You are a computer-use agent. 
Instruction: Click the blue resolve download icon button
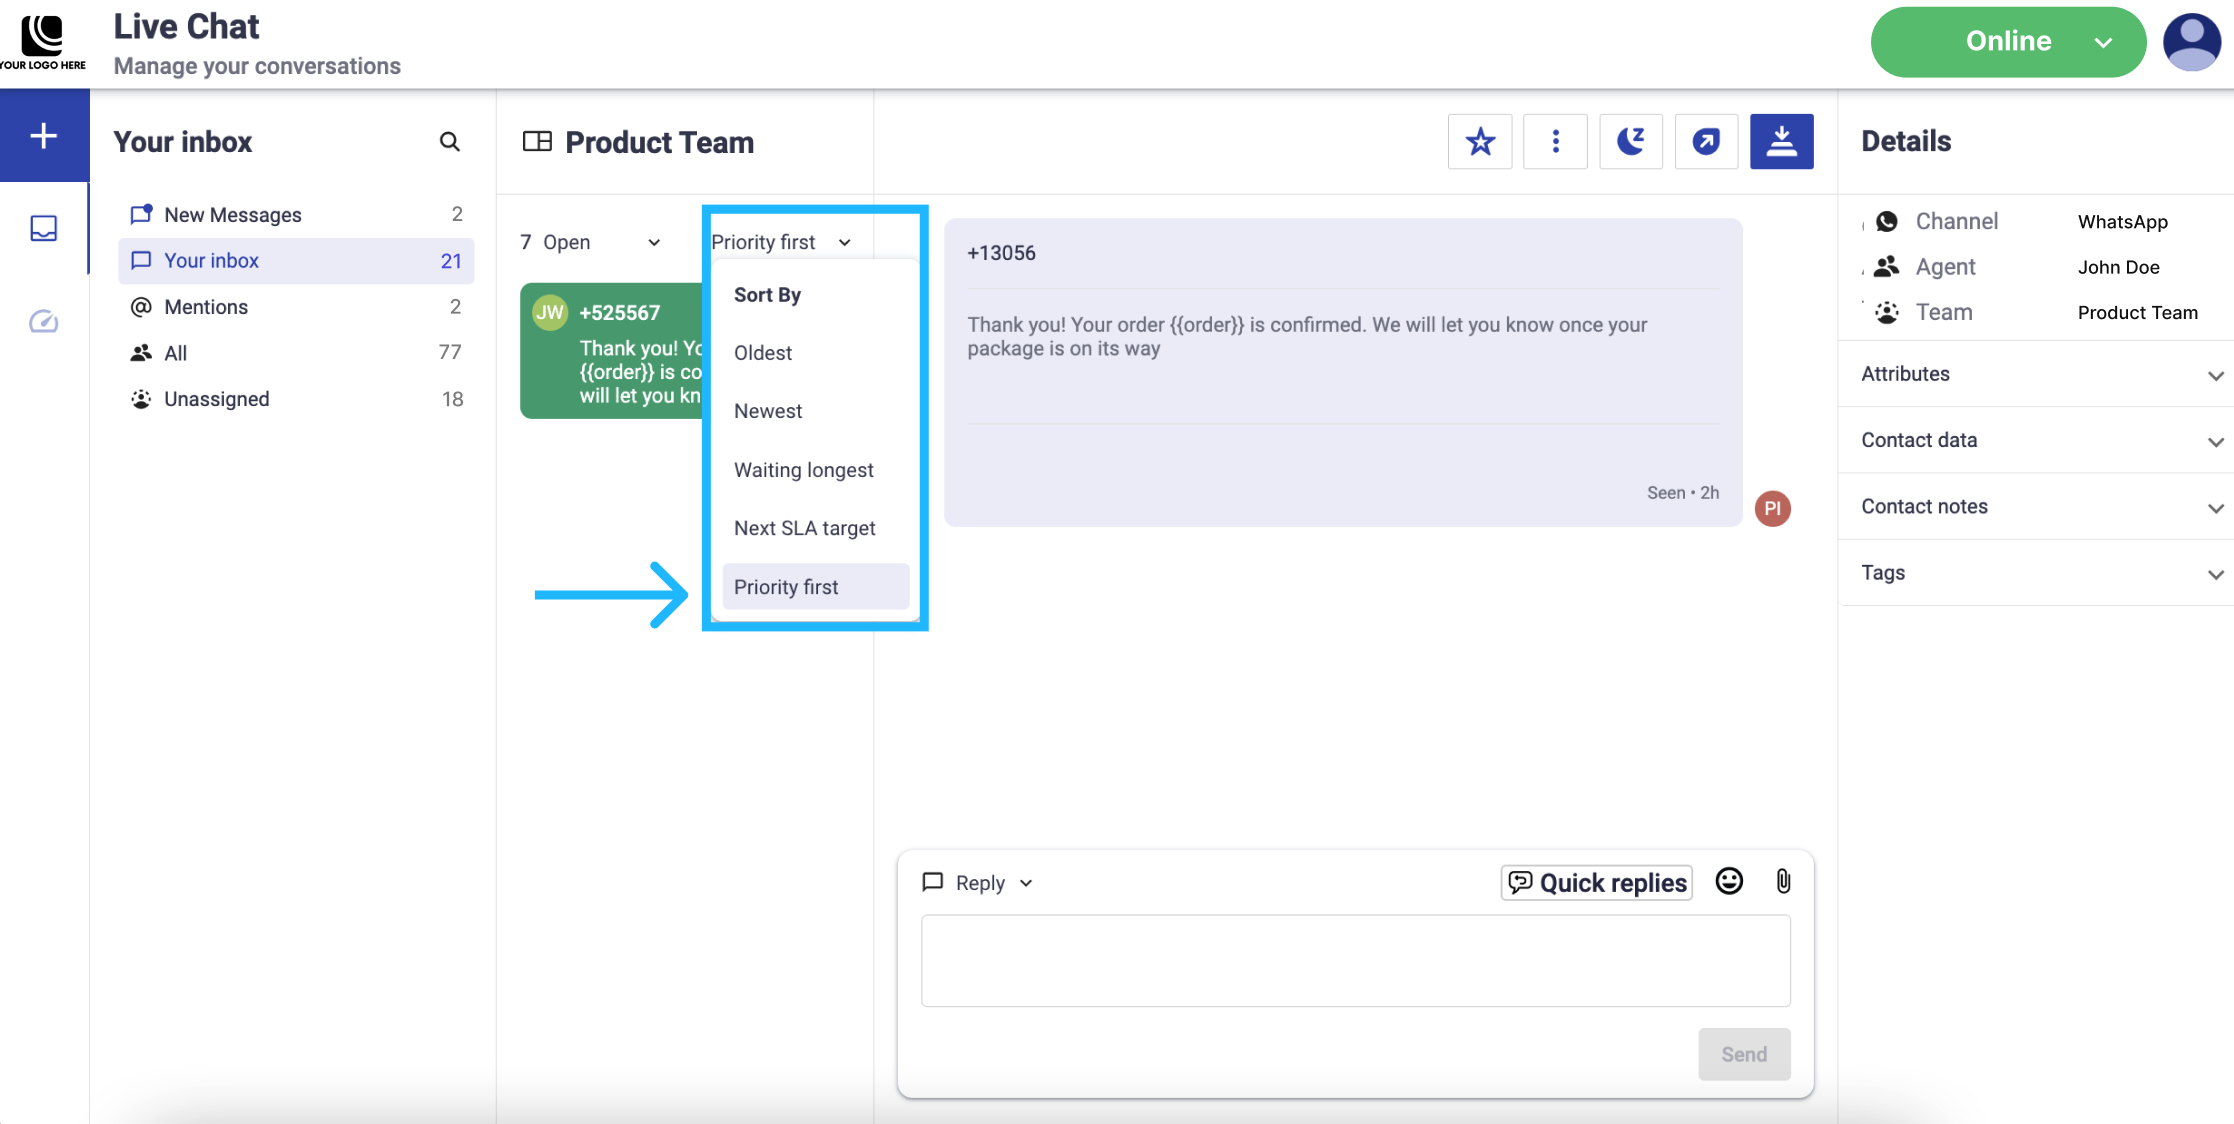click(1781, 142)
